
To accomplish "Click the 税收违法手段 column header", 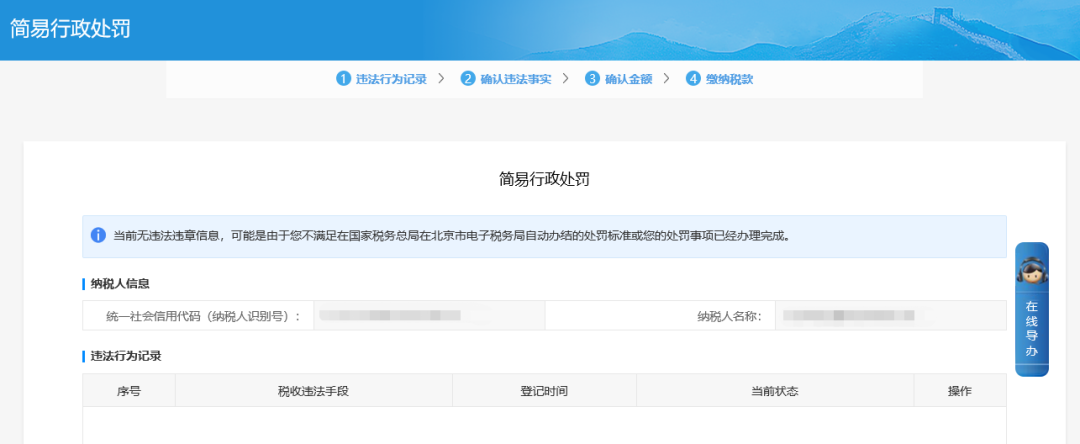I will pyautogui.click(x=313, y=390).
